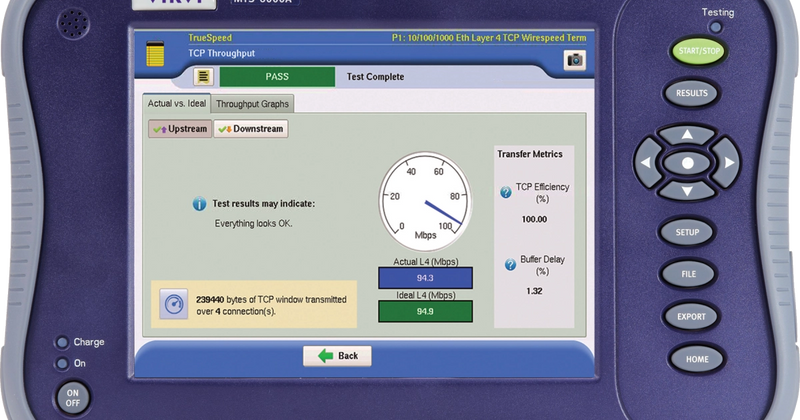Click Buffer Delay help question mark
This screenshot has width=800, height=420.
(x=510, y=265)
